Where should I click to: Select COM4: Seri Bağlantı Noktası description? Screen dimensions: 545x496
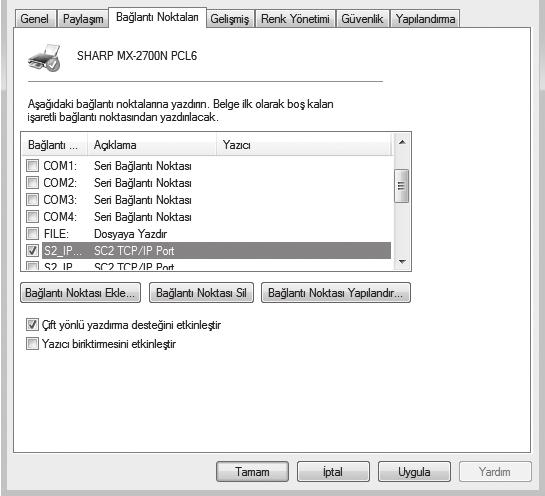[143, 217]
